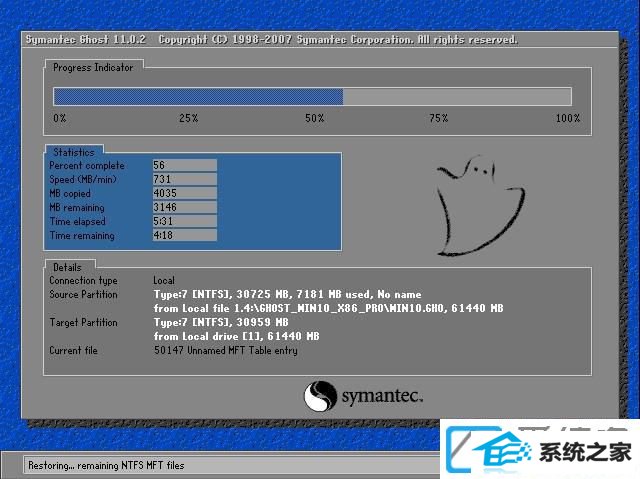Click the 25% progress scale label
640x479 pixels.
point(189,118)
